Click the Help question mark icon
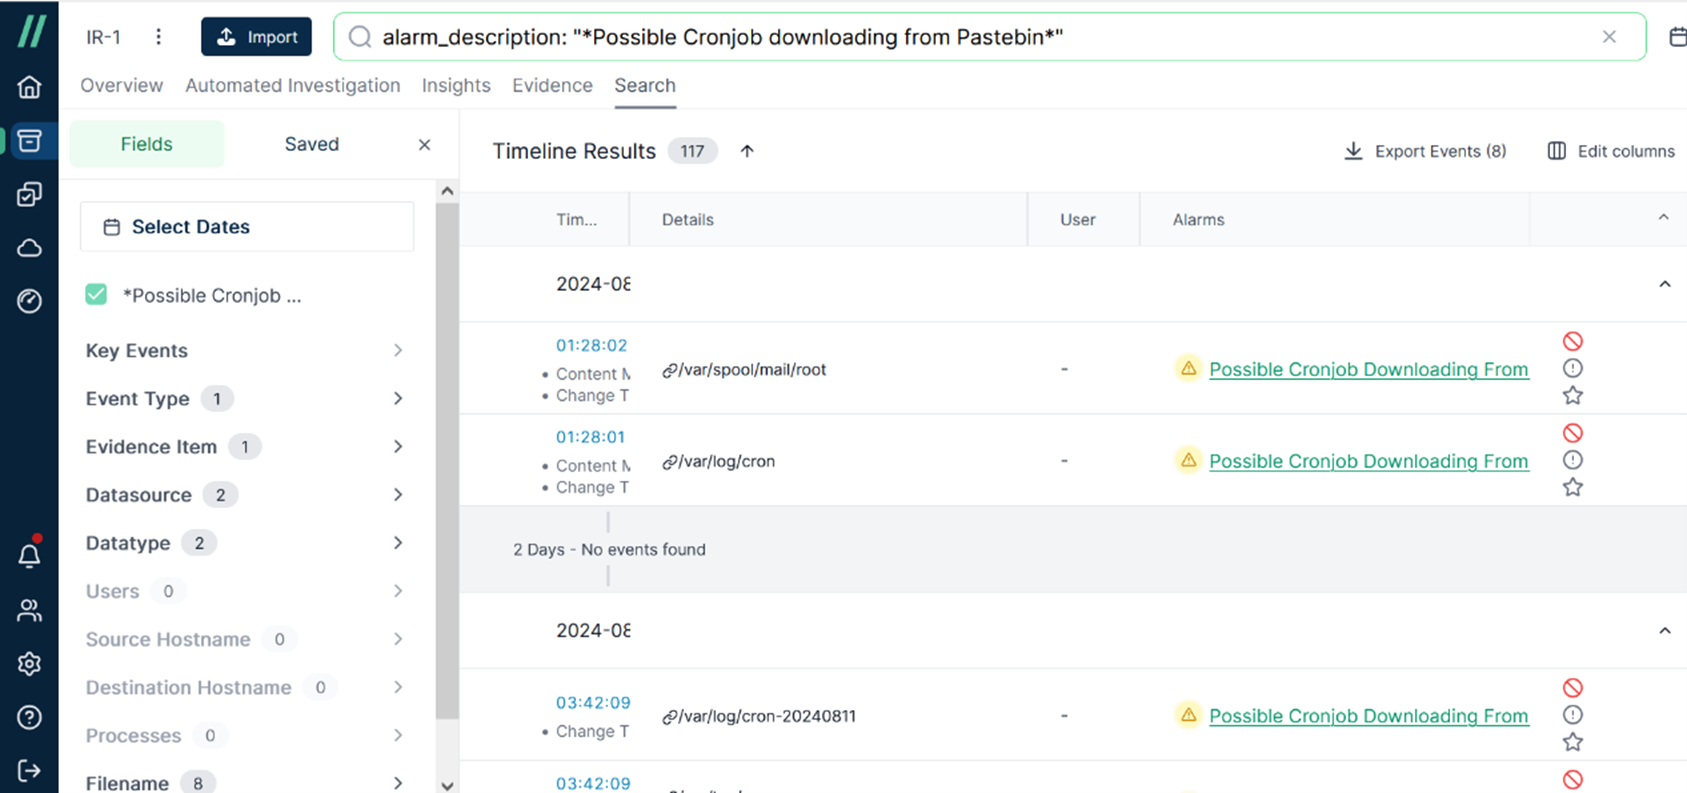The image size is (1687, 793). tap(29, 717)
